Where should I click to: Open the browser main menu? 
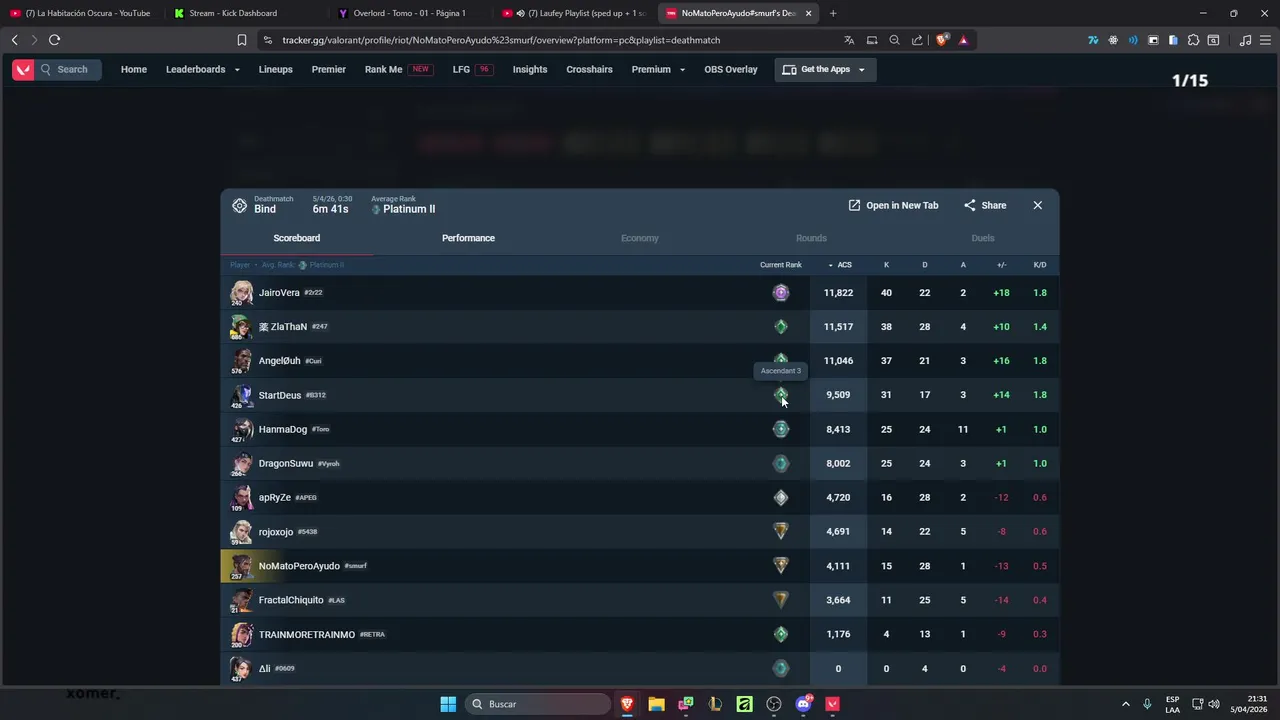click(1265, 40)
